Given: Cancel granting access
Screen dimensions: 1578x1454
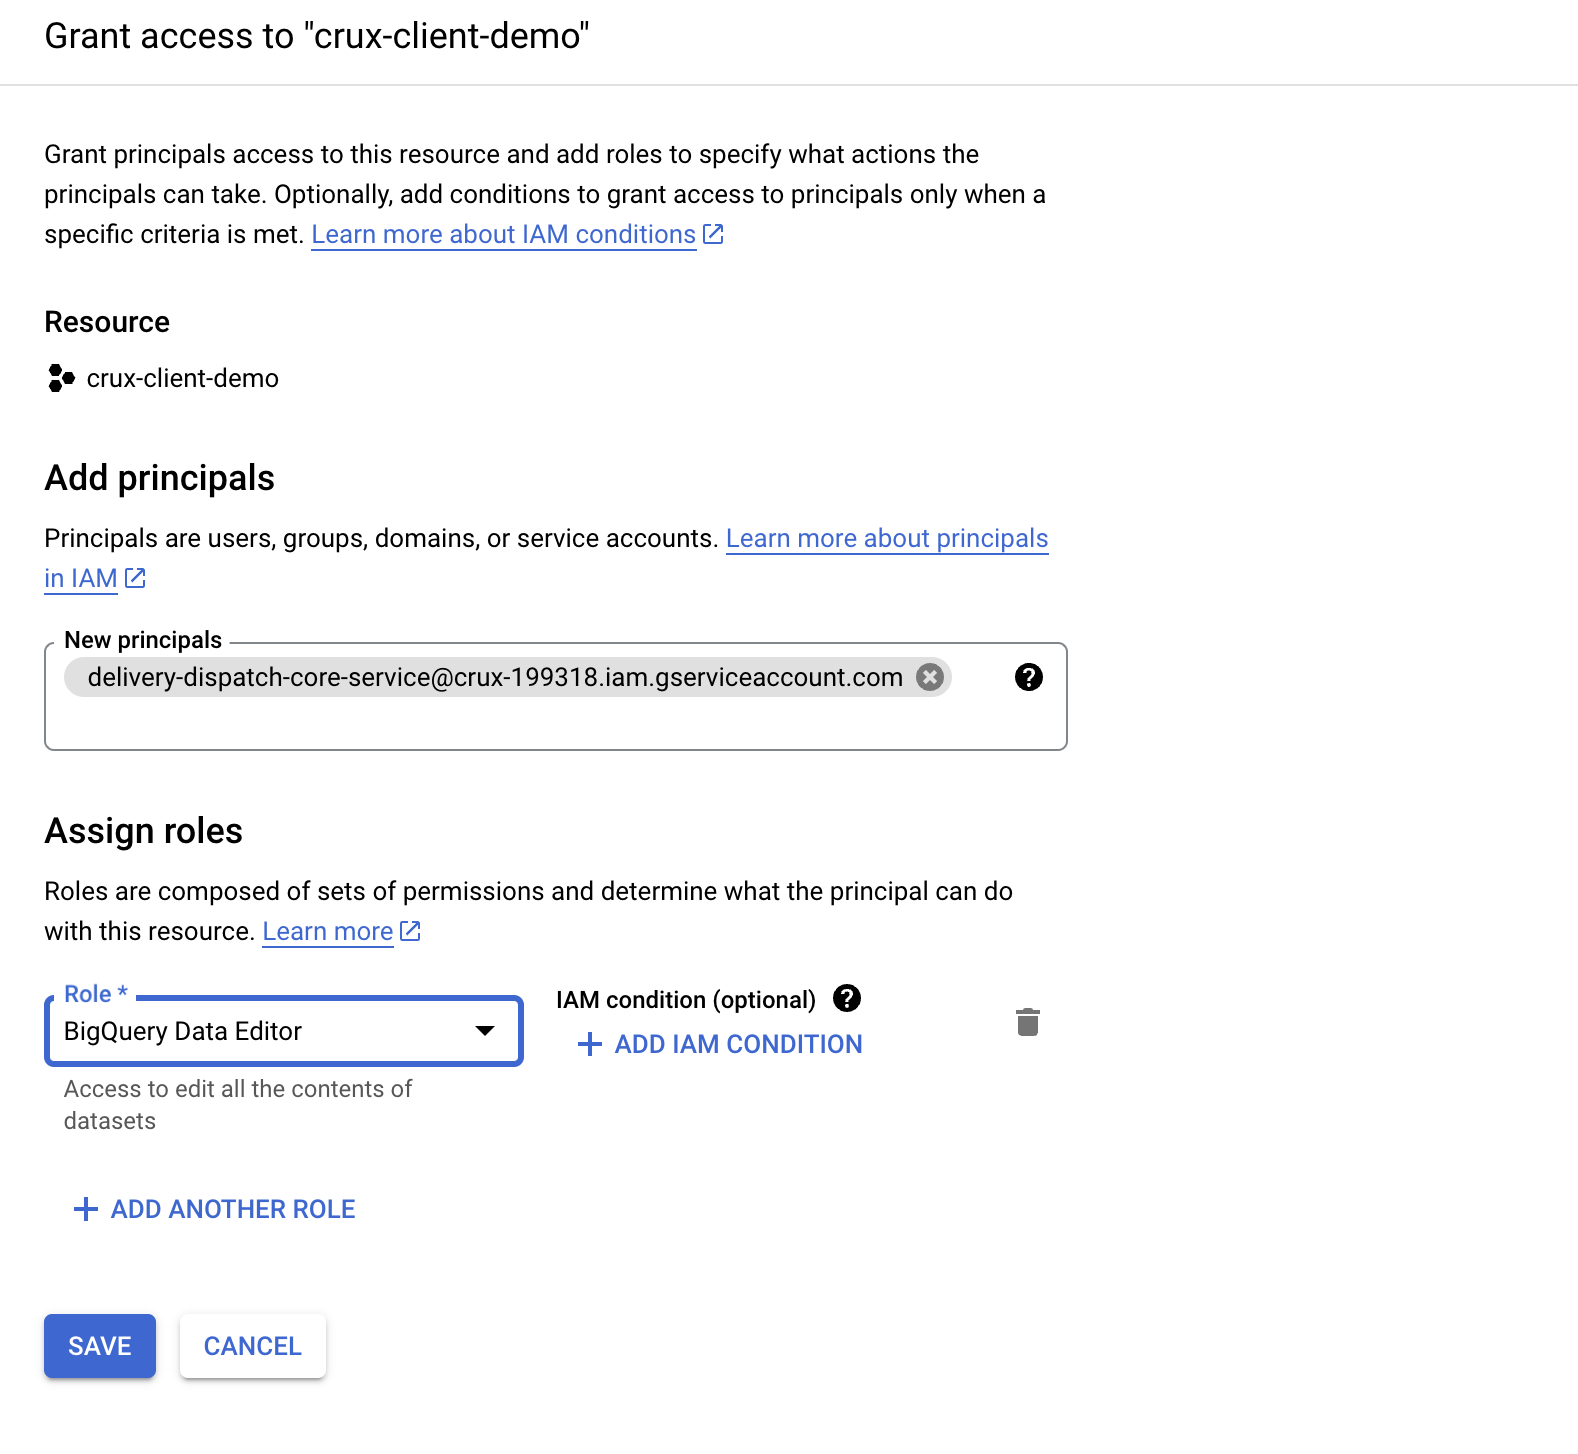Looking at the screenshot, I should click(253, 1346).
